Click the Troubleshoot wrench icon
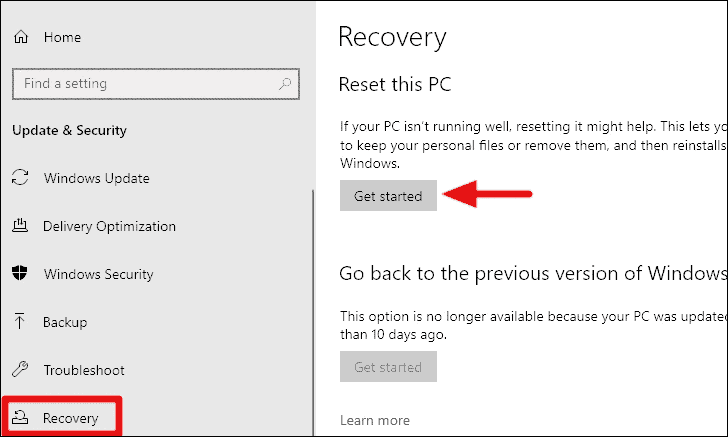The height and width of the screenshot is (437, 728). (20, 369)
